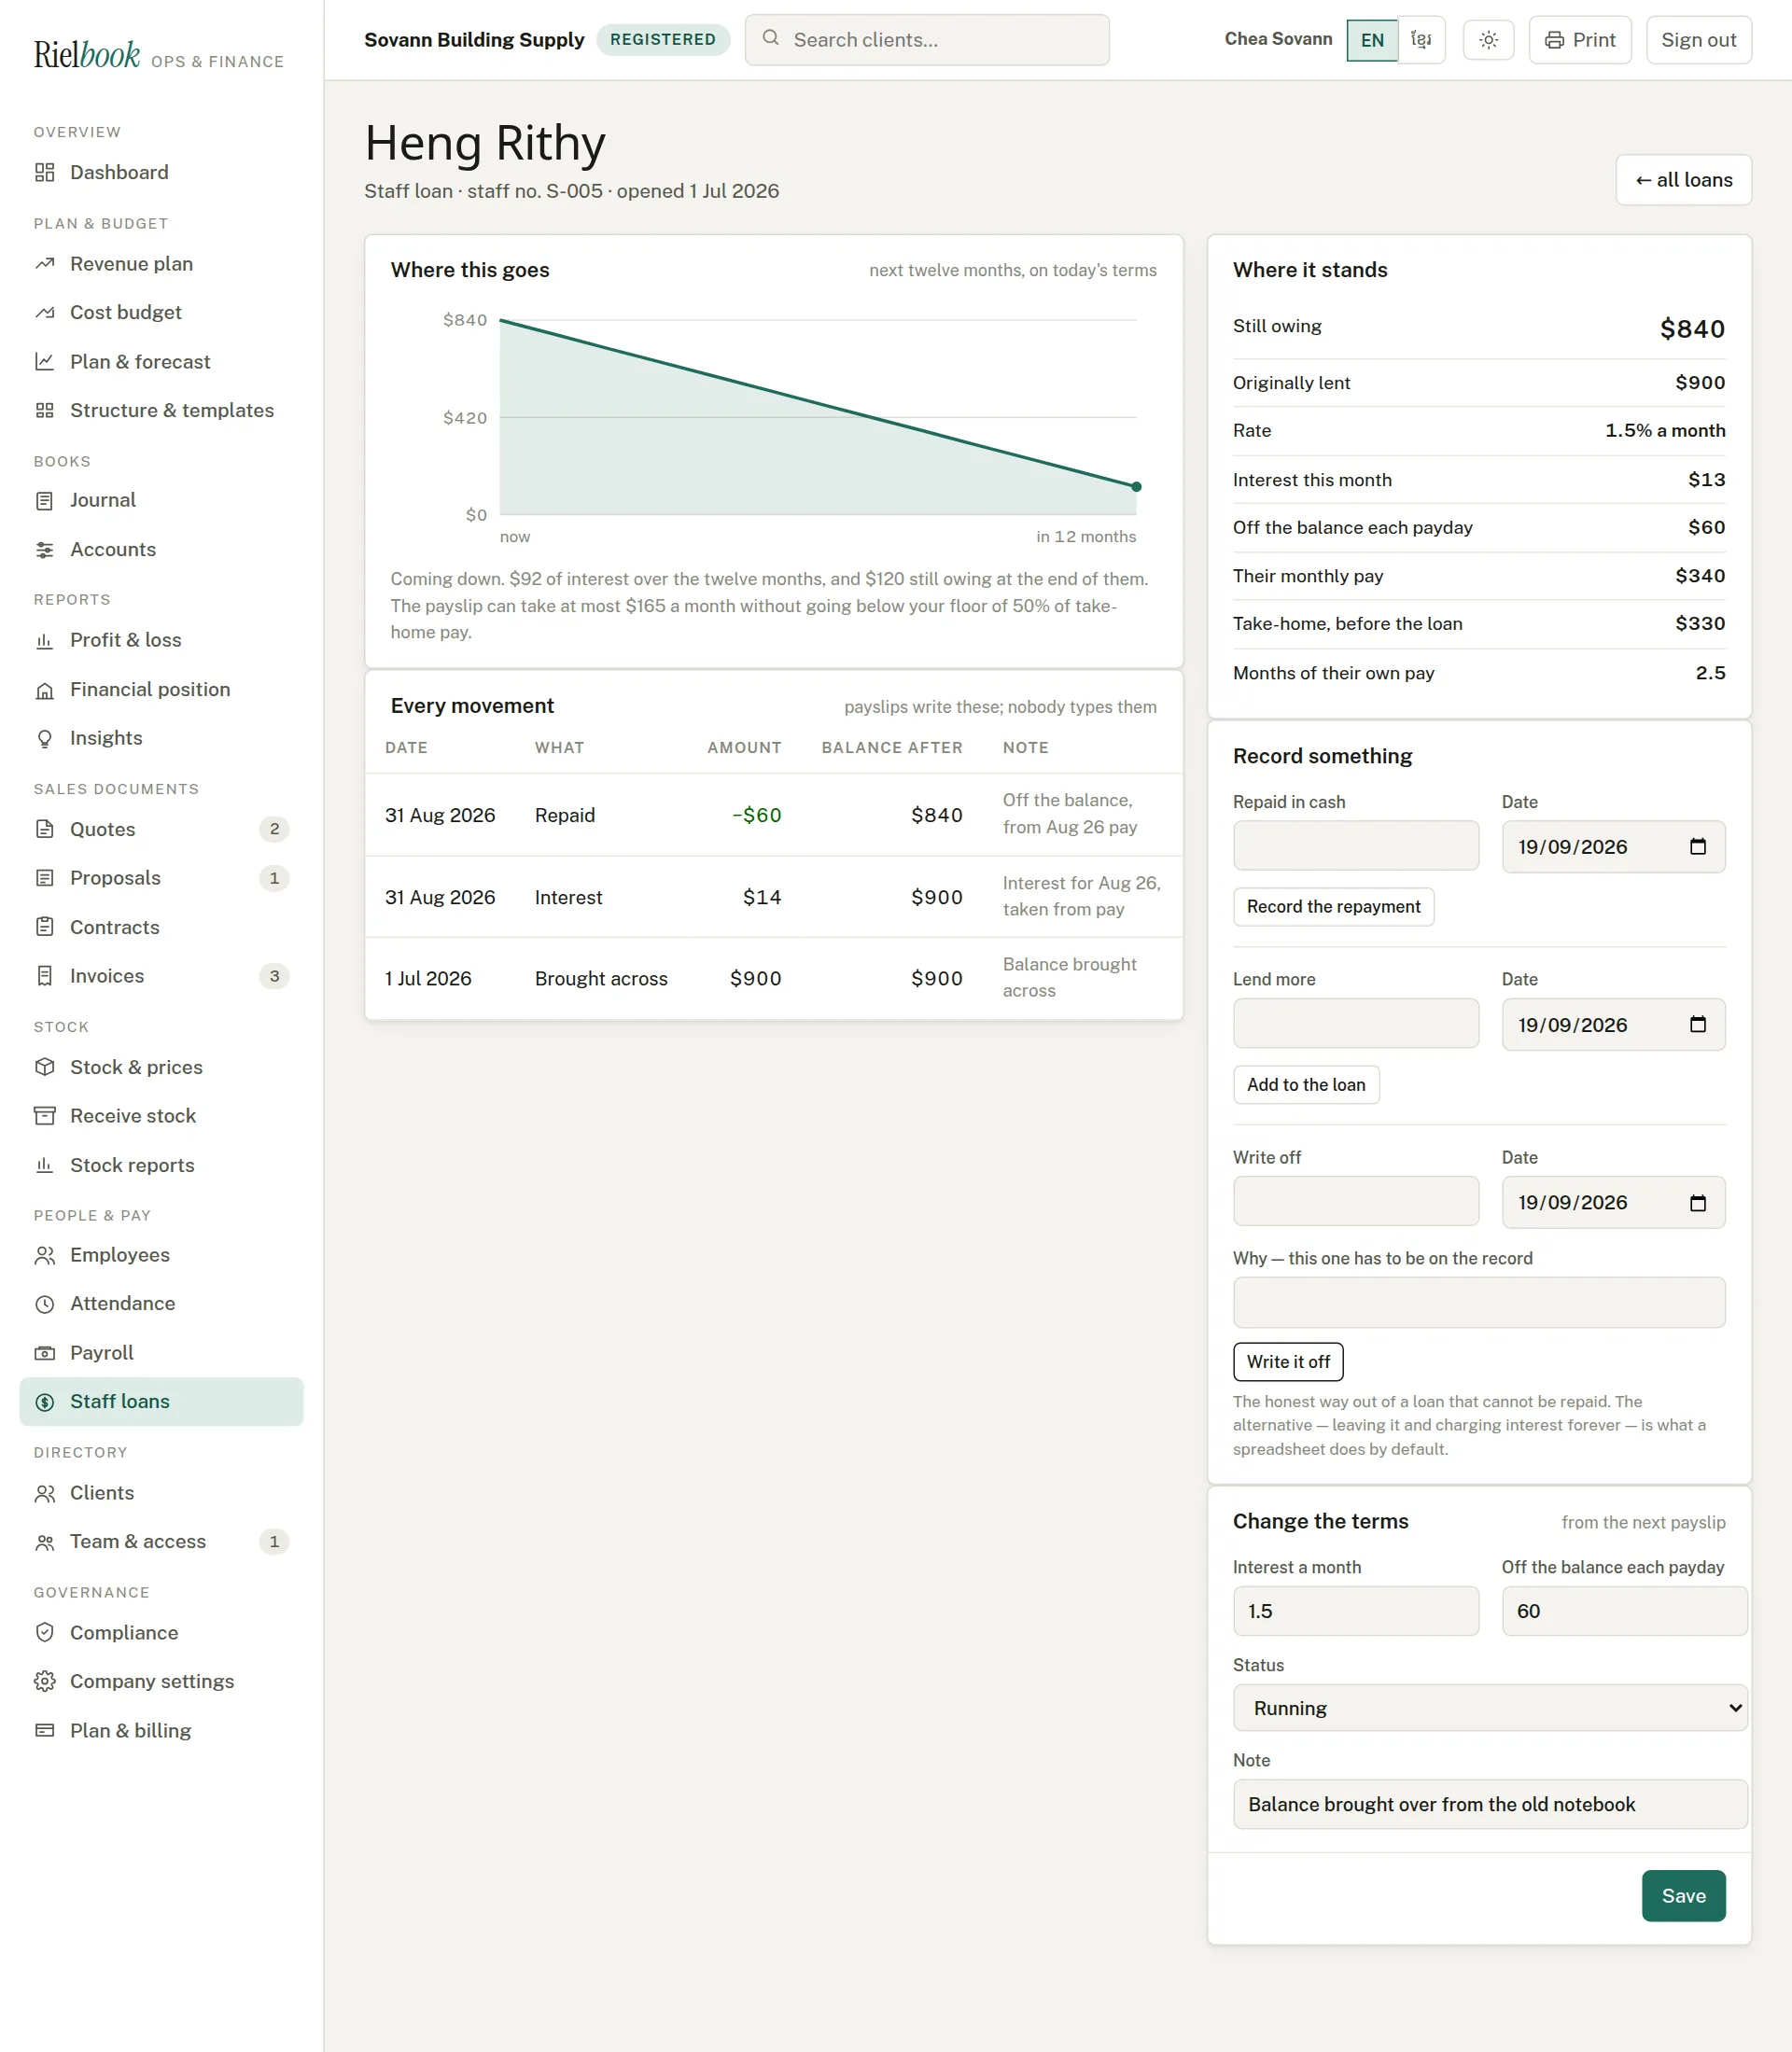Click the write-off reason field
The width and height of the screenshot is (1792, 2052).
(1479, 1302)
